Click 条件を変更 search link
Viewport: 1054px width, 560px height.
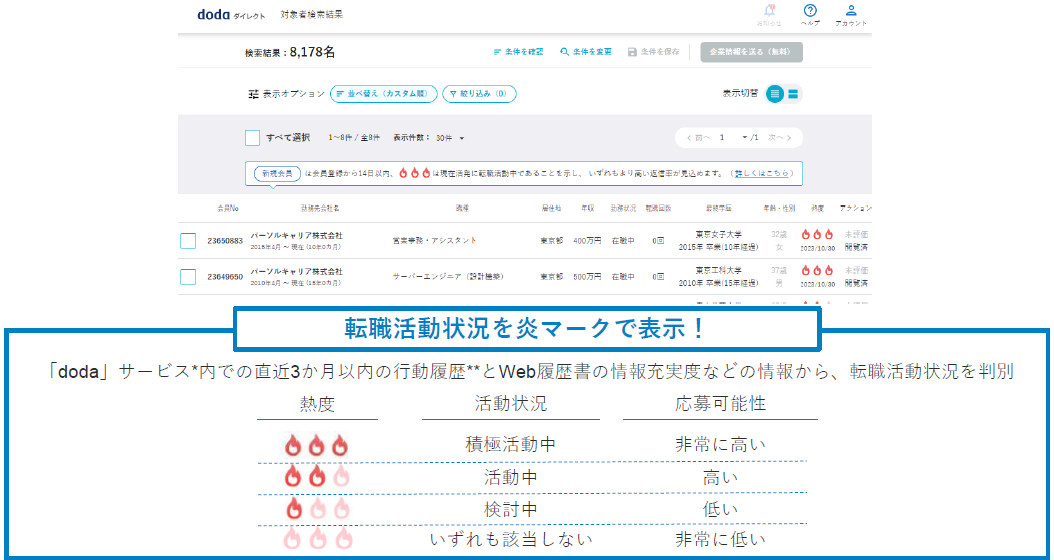pyautogui.click(x=586, y=52)
